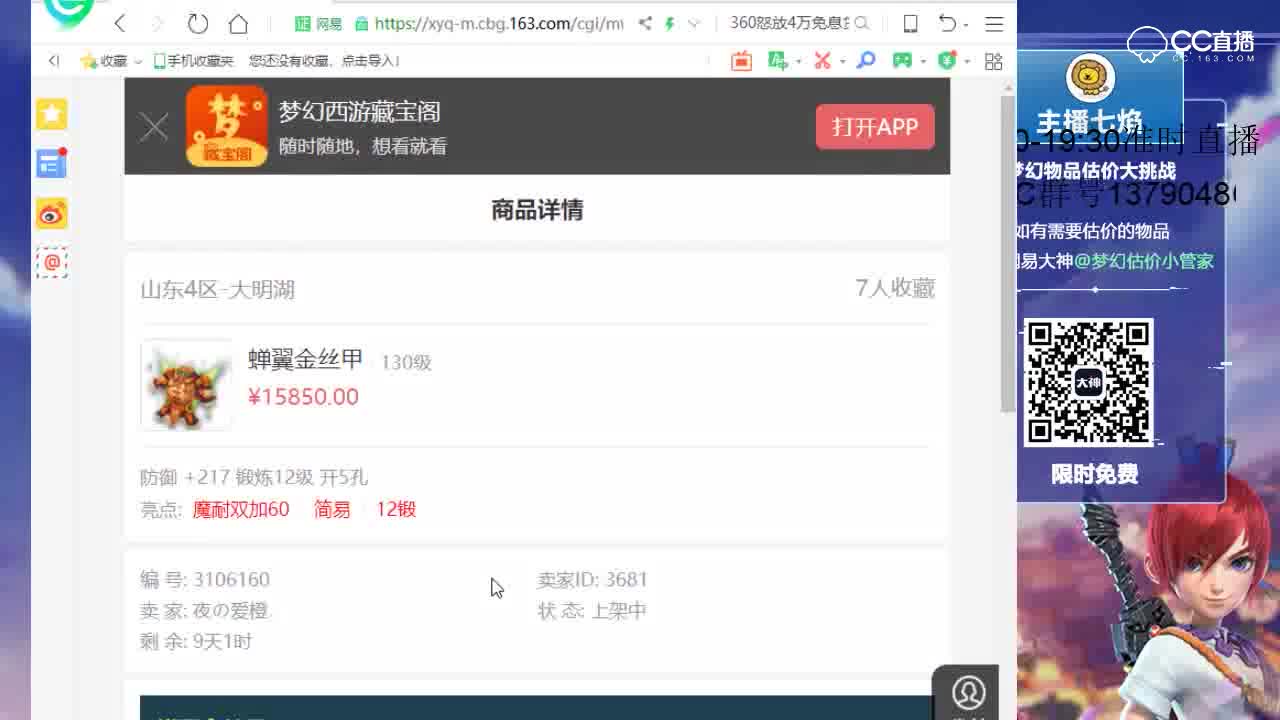Screen dimensions: 1280x720
Task: Click the orange TV extension icon
Action: [x=741, y=61]
